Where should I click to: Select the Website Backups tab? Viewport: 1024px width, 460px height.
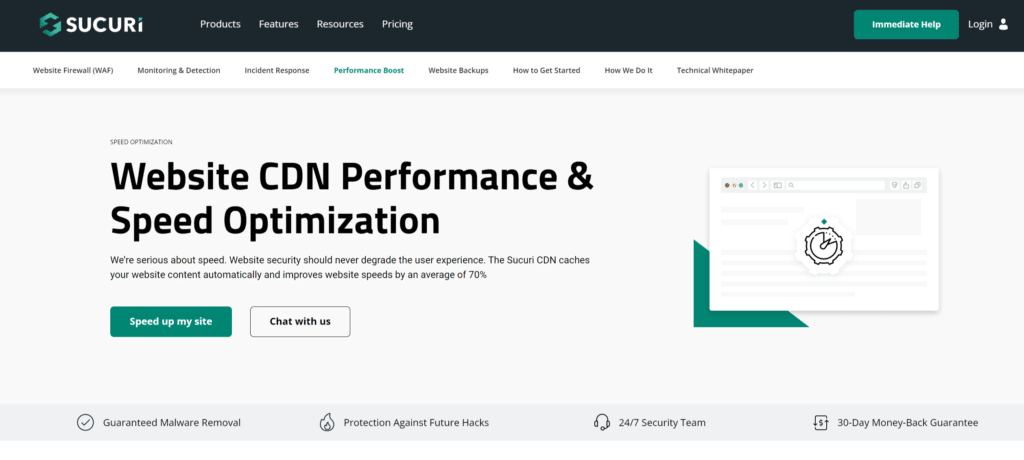(x=458, y=71)
